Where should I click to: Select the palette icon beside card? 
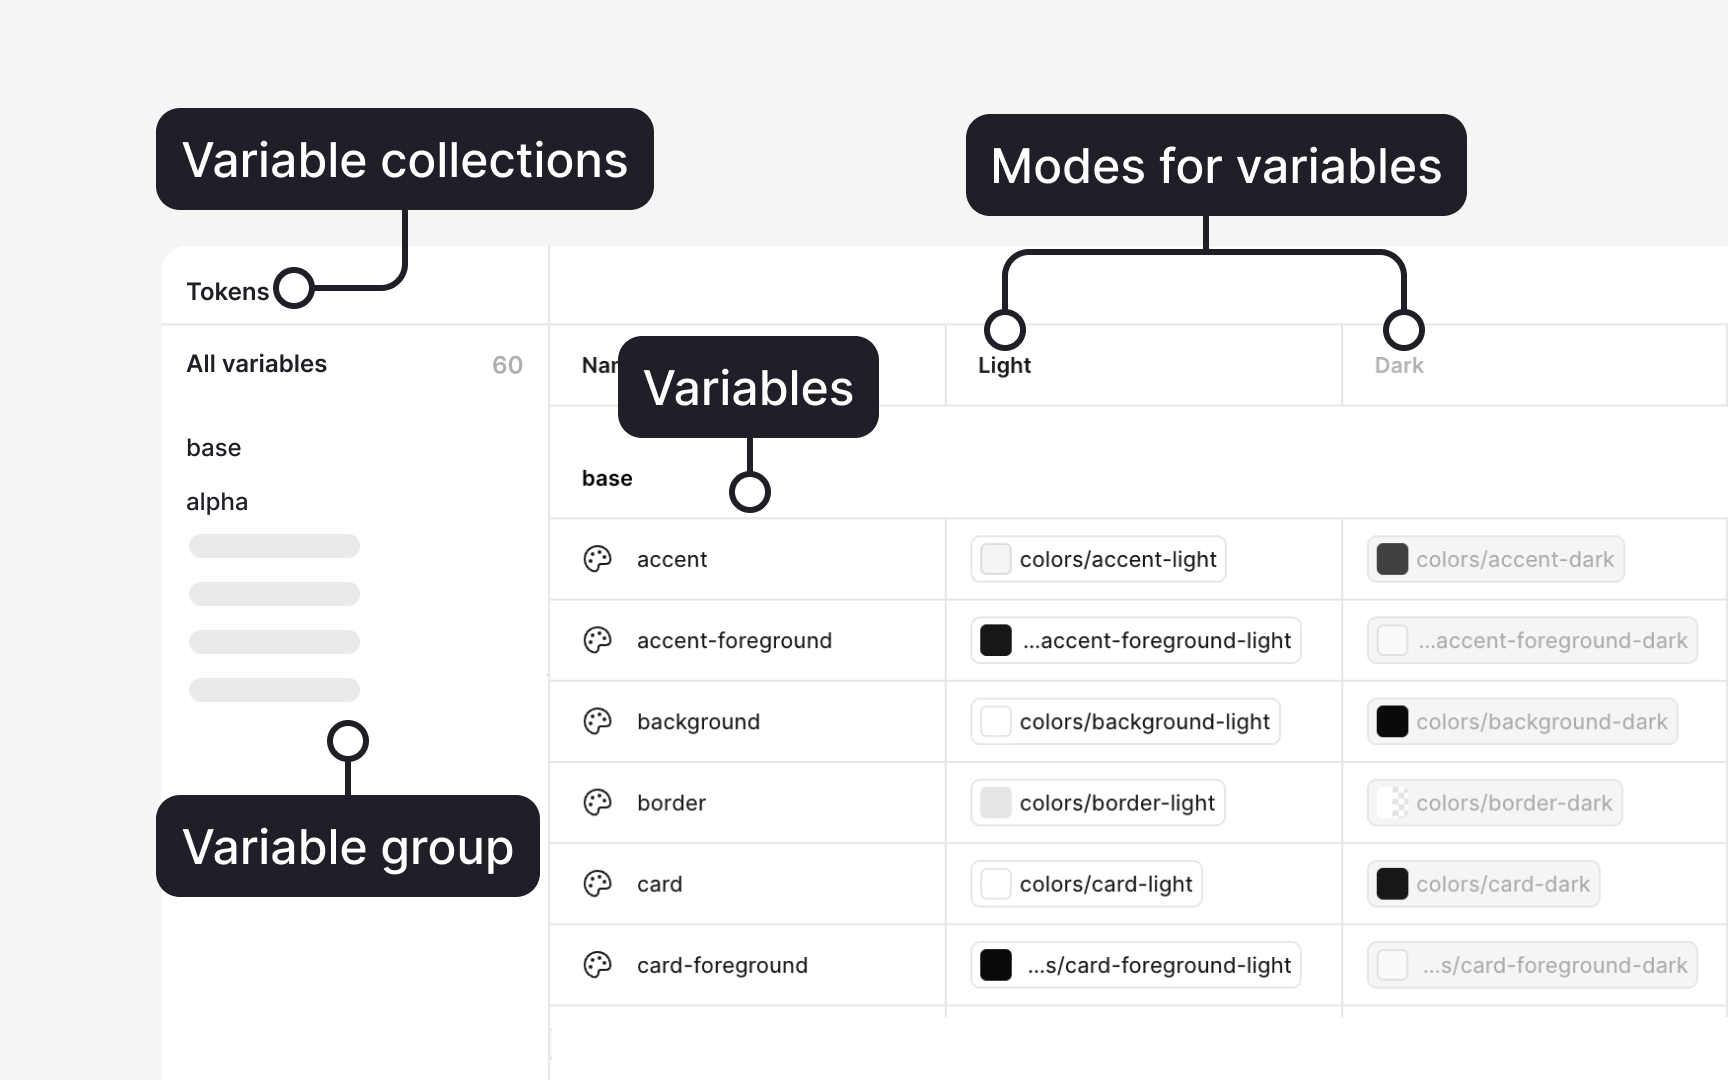598,884
